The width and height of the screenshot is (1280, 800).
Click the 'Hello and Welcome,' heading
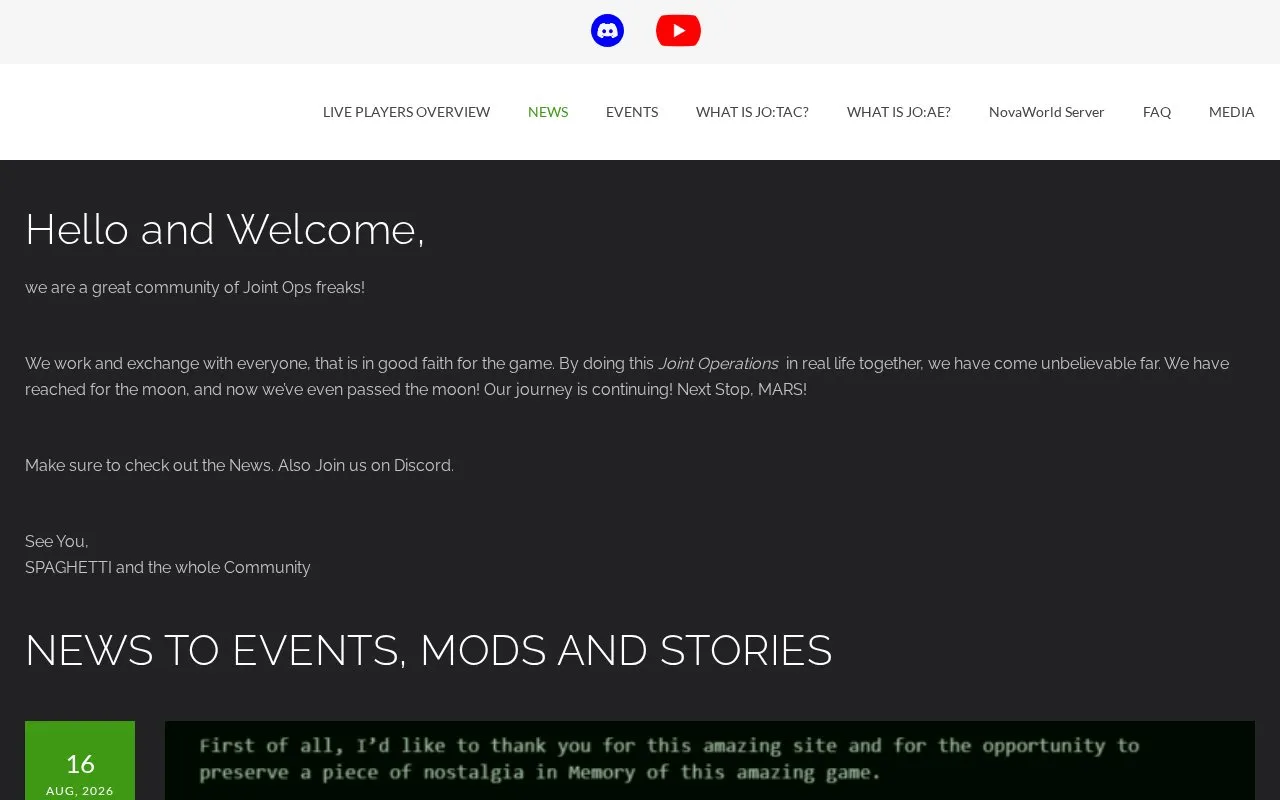pos(225,230)
